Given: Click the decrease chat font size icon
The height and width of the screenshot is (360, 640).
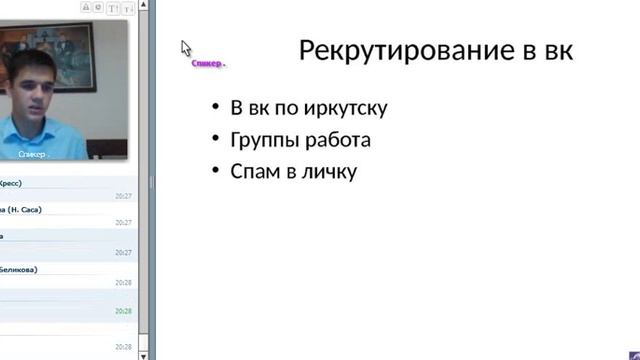Looking at the screenshot, I should 128,8.
